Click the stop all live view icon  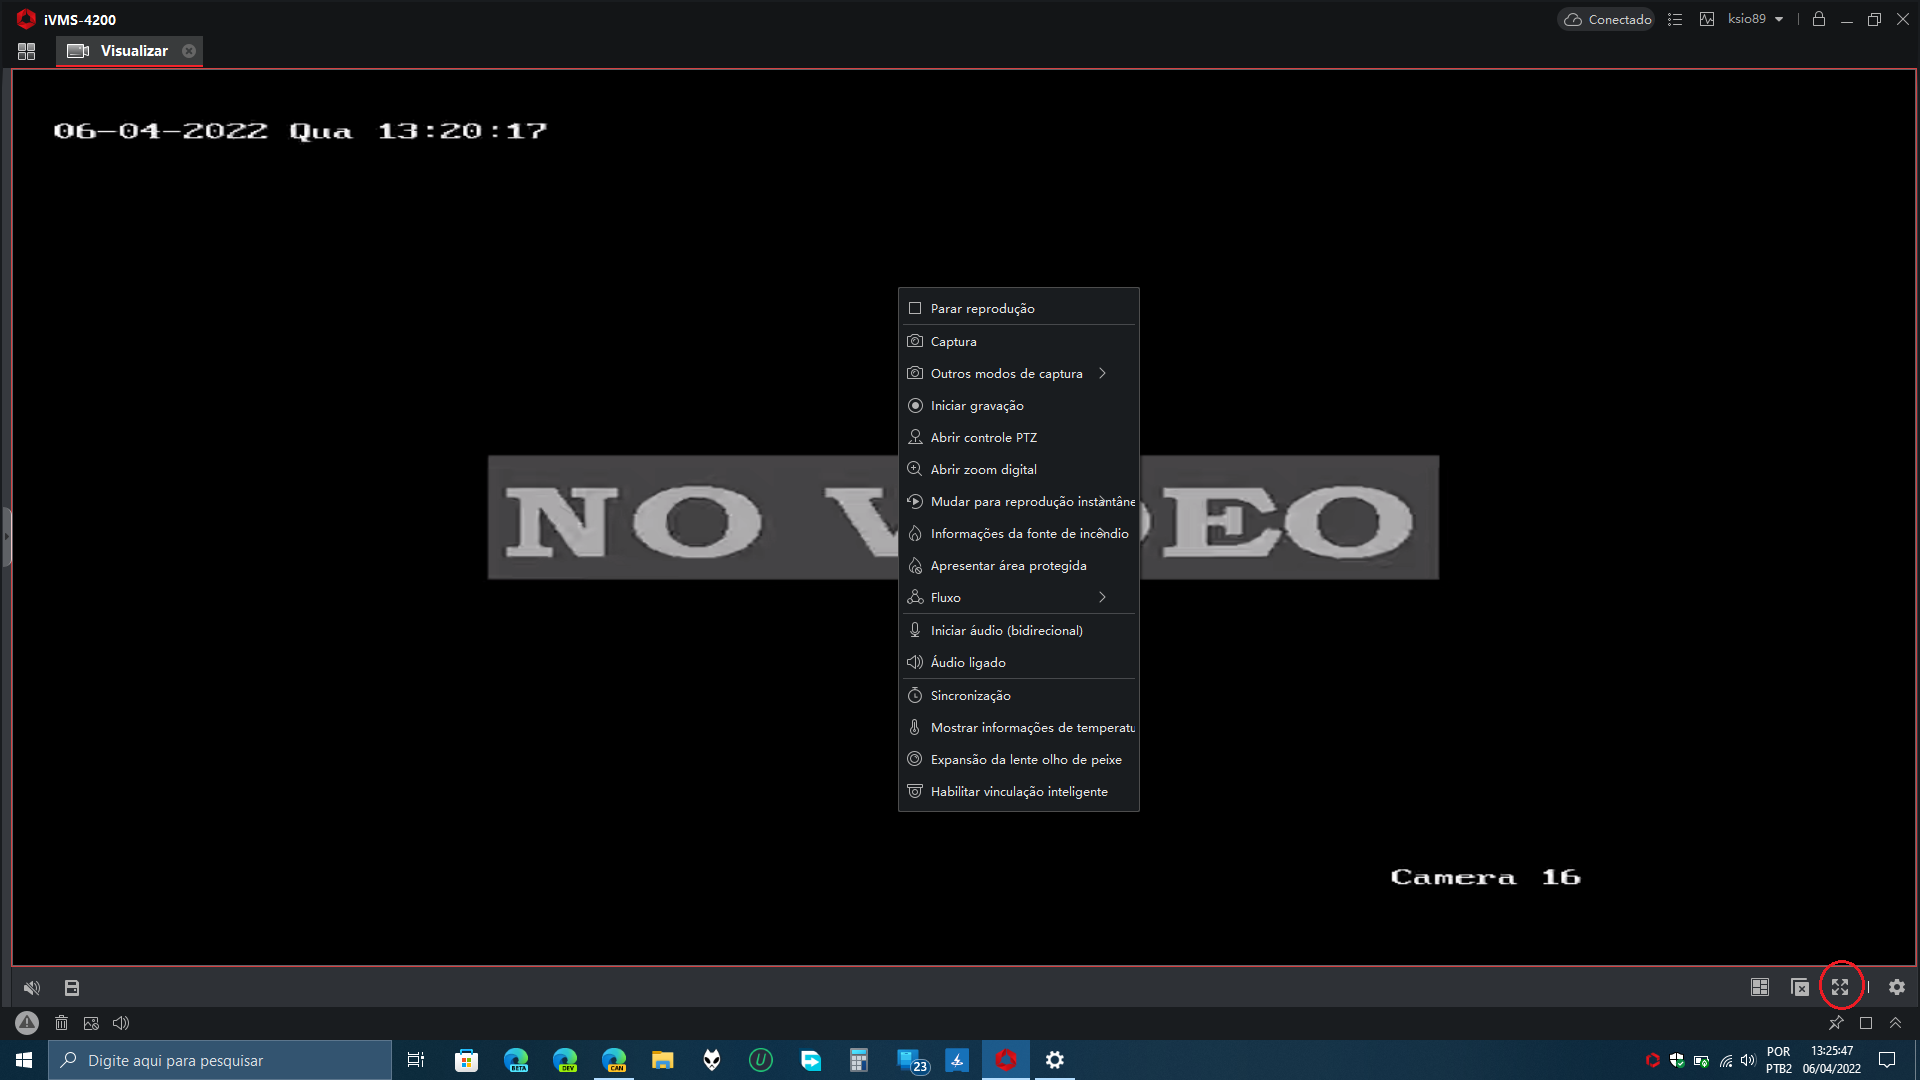pos(1800,987)
